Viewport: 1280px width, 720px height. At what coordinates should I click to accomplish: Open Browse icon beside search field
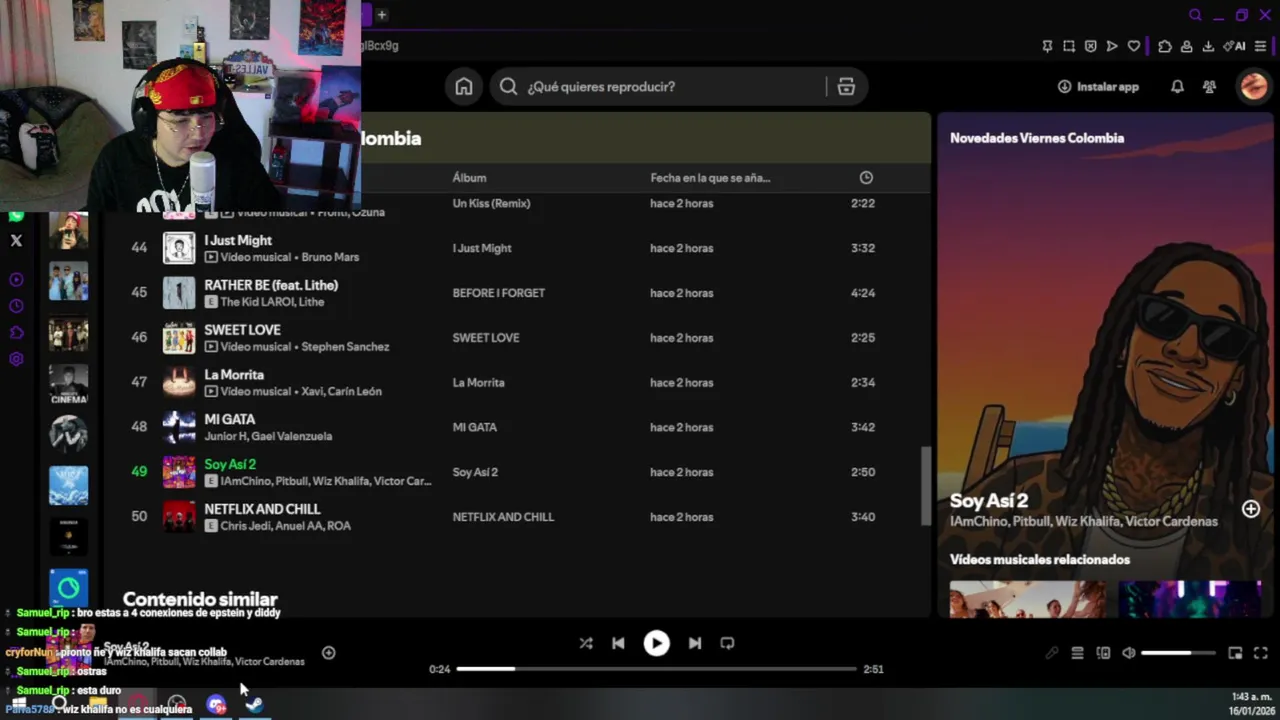coord(846,87)
